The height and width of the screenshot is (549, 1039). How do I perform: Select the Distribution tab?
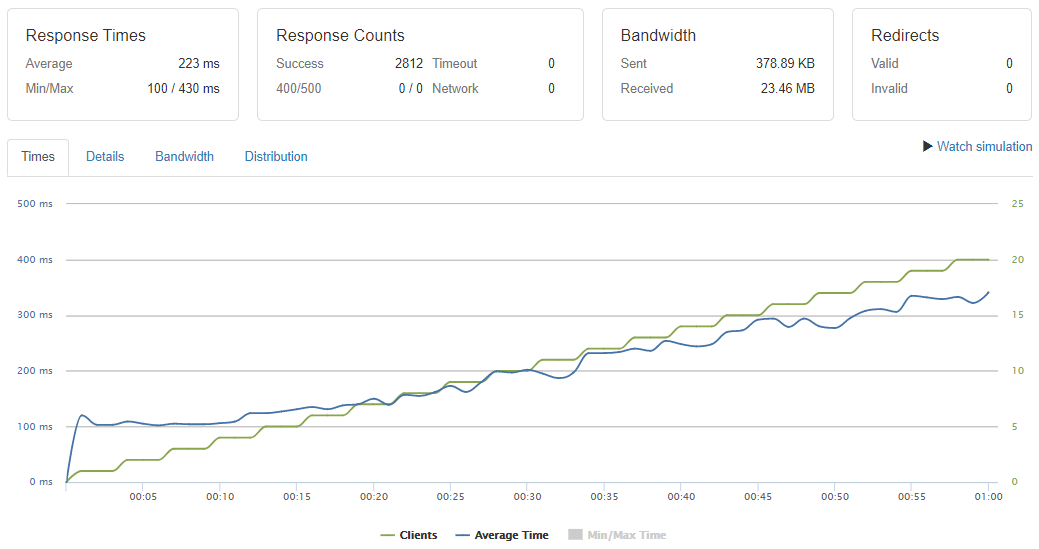pos(276,157)
